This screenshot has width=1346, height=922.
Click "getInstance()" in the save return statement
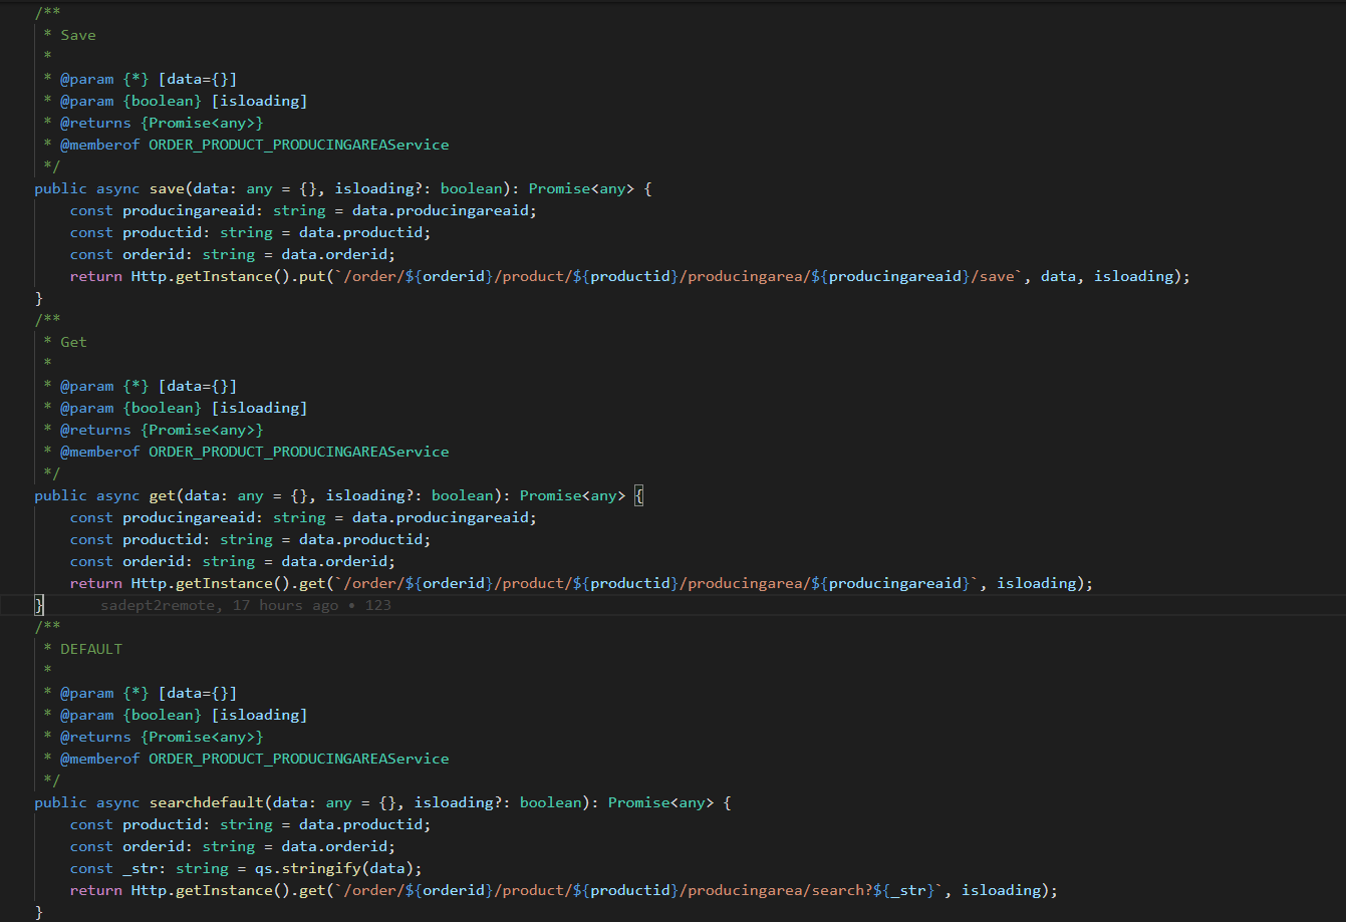232,277
